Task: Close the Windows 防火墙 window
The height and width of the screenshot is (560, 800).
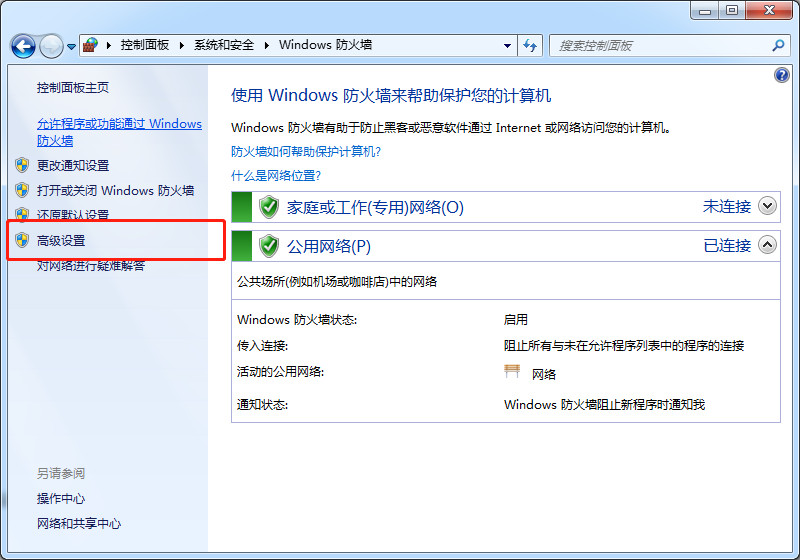Action: [770, 10]
